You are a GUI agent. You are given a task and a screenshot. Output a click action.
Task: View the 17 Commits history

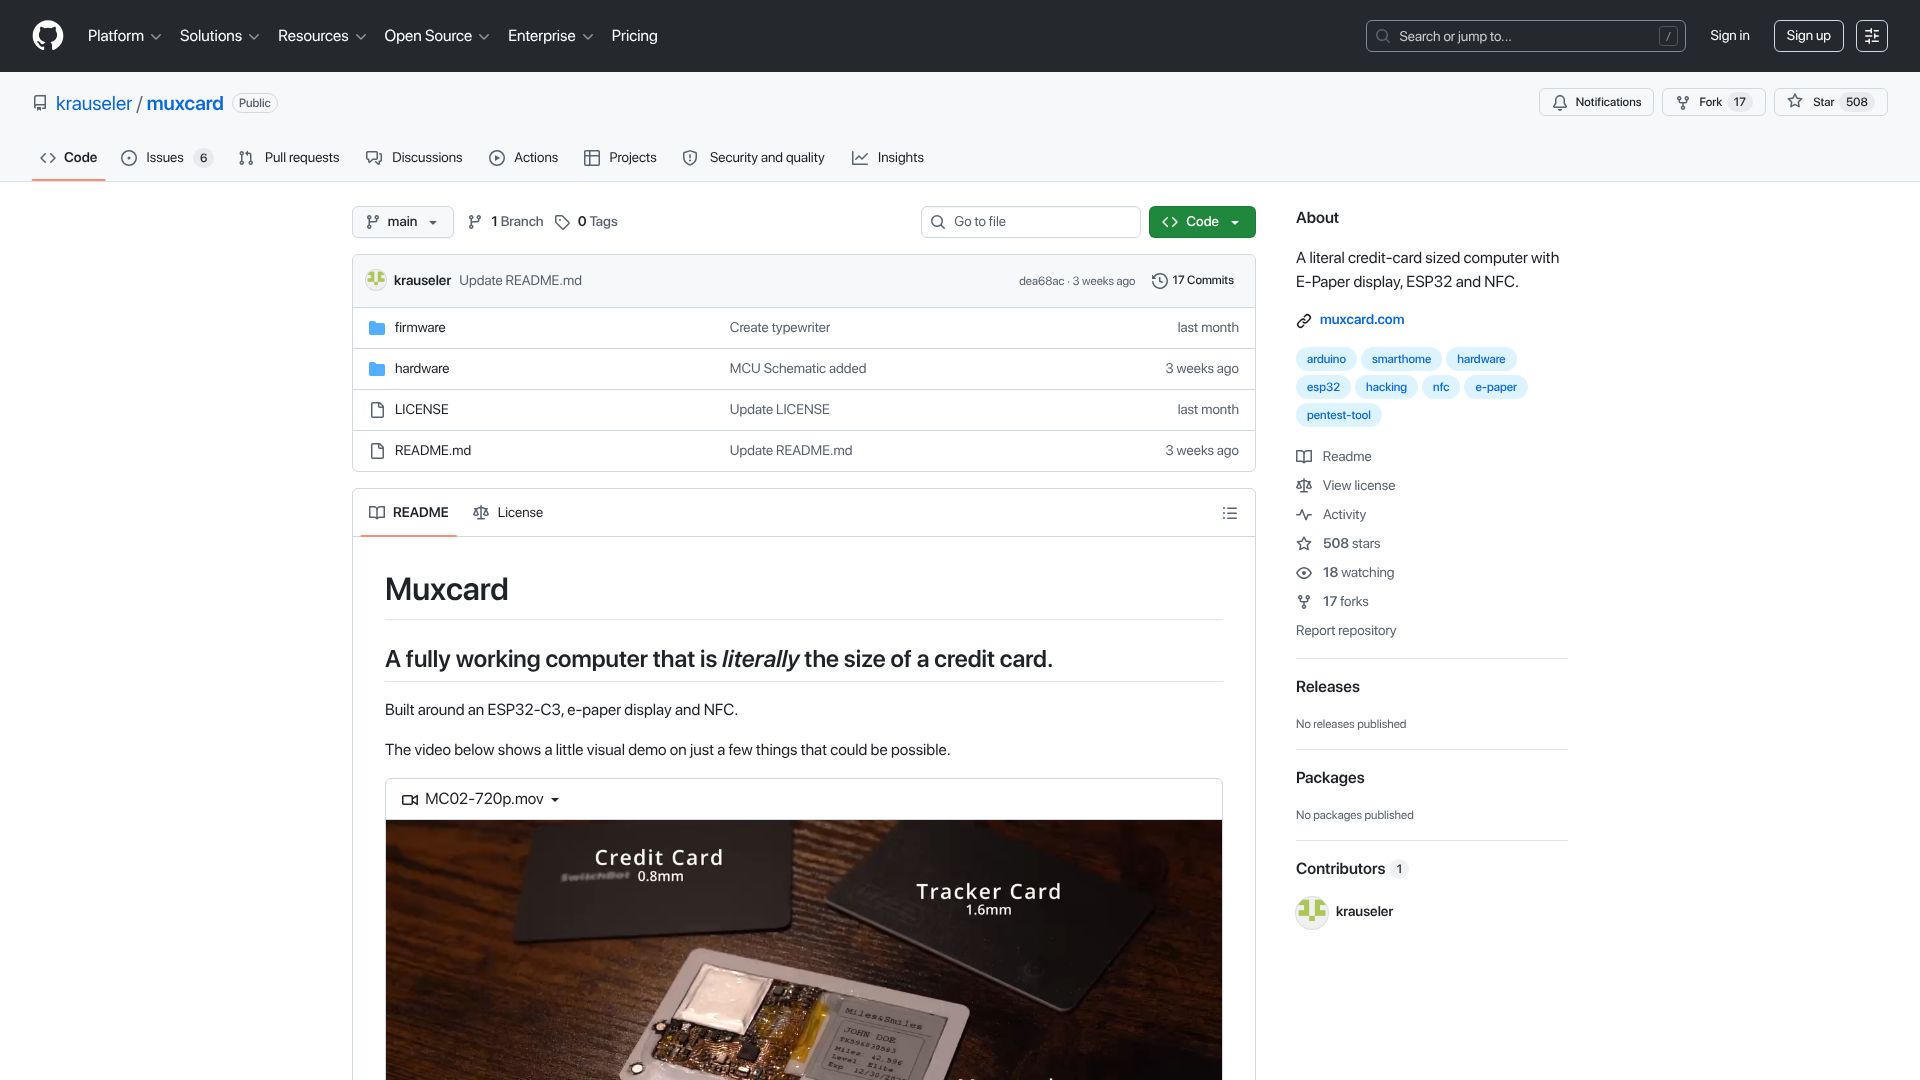coord(1193,281)
